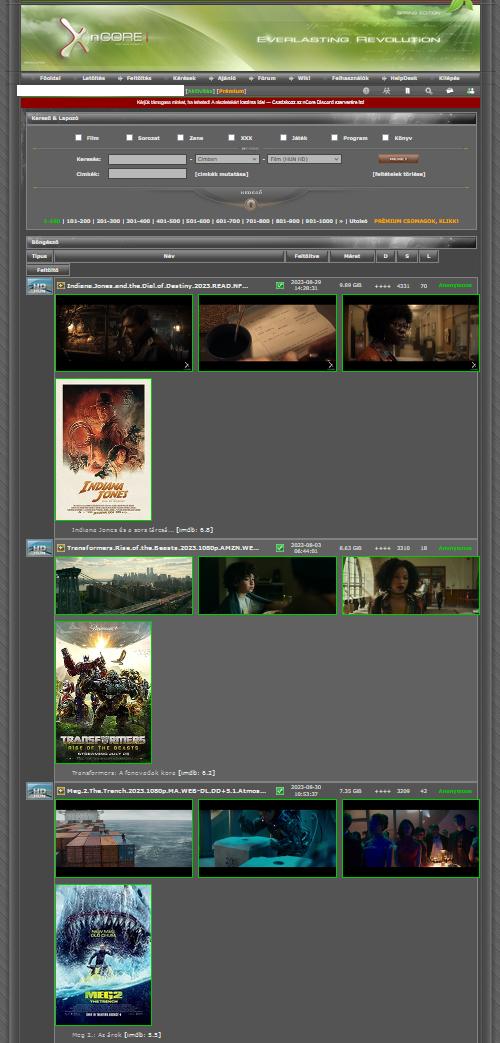Toggle the details expander icon beside Transformers torrent

click(x=61, y=548)
